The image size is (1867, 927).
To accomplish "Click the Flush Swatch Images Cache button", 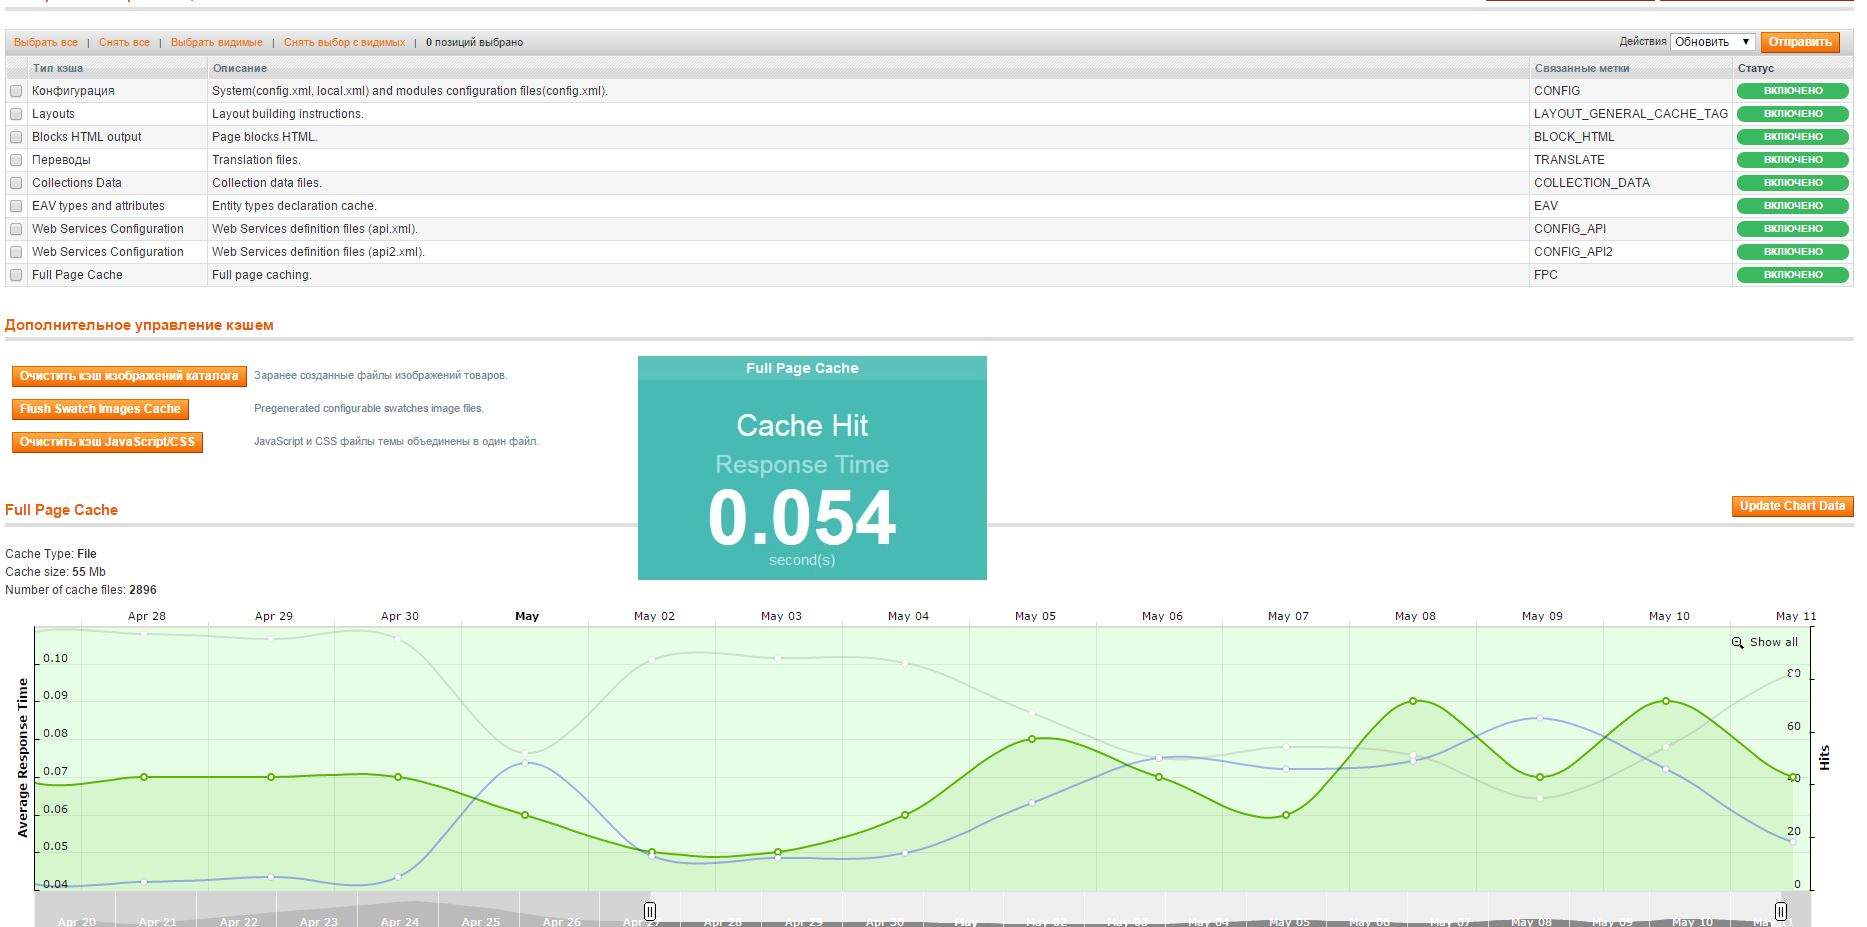I will [100, 409].
